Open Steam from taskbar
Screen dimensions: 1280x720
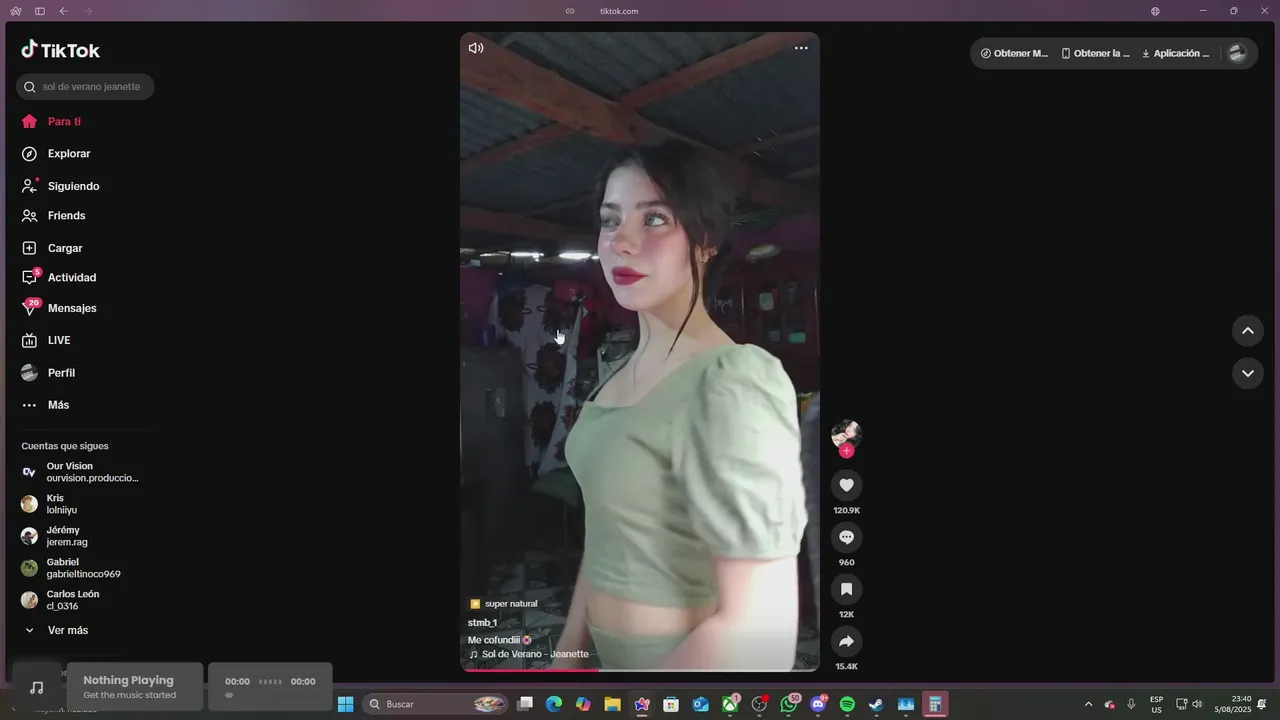pyautogui.click(x=876, y=704)
